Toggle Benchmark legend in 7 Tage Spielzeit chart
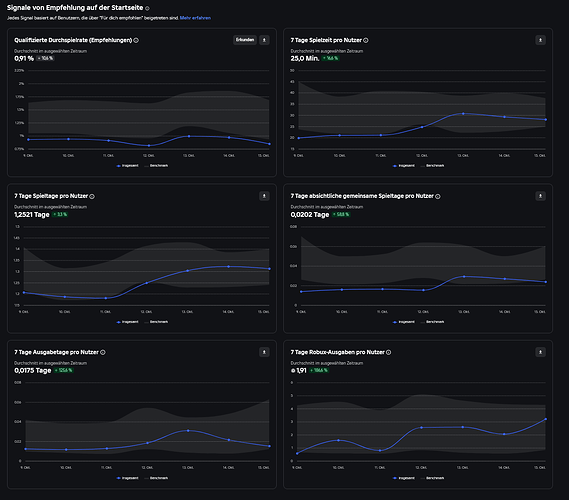Viewport: 569px width, 500px height. coord(433,166)
